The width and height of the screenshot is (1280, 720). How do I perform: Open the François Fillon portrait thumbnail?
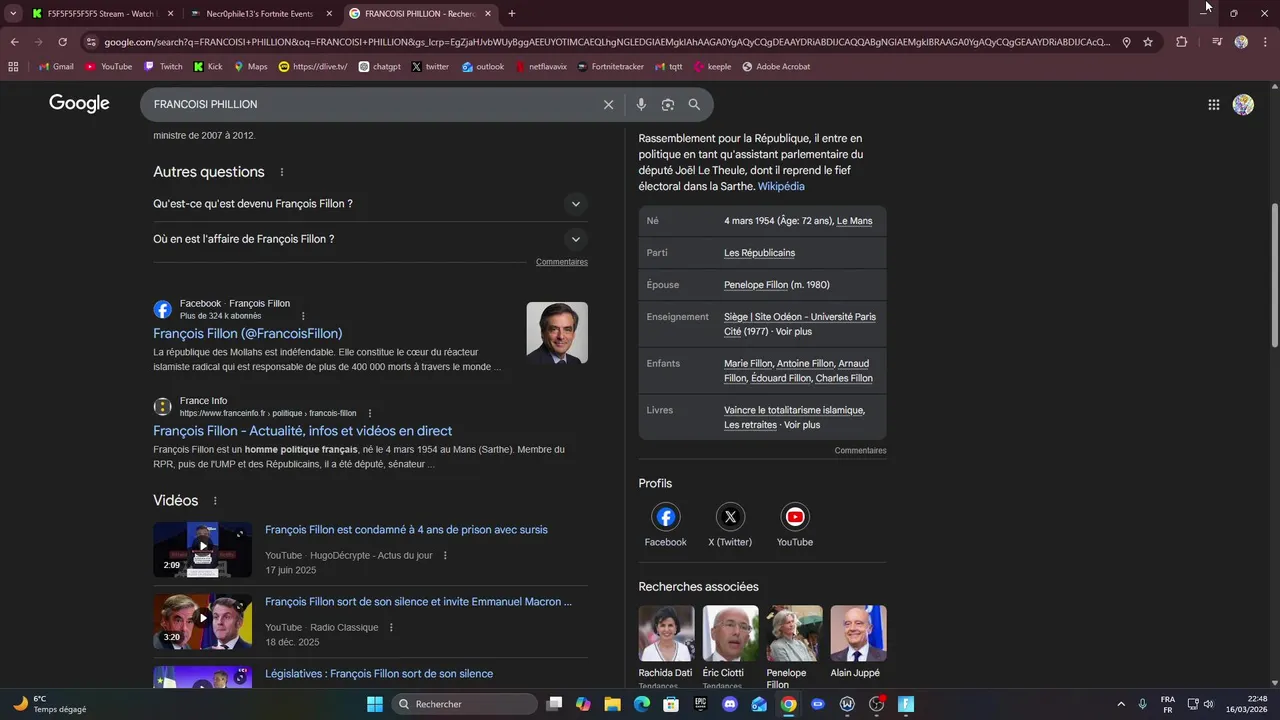557,333
